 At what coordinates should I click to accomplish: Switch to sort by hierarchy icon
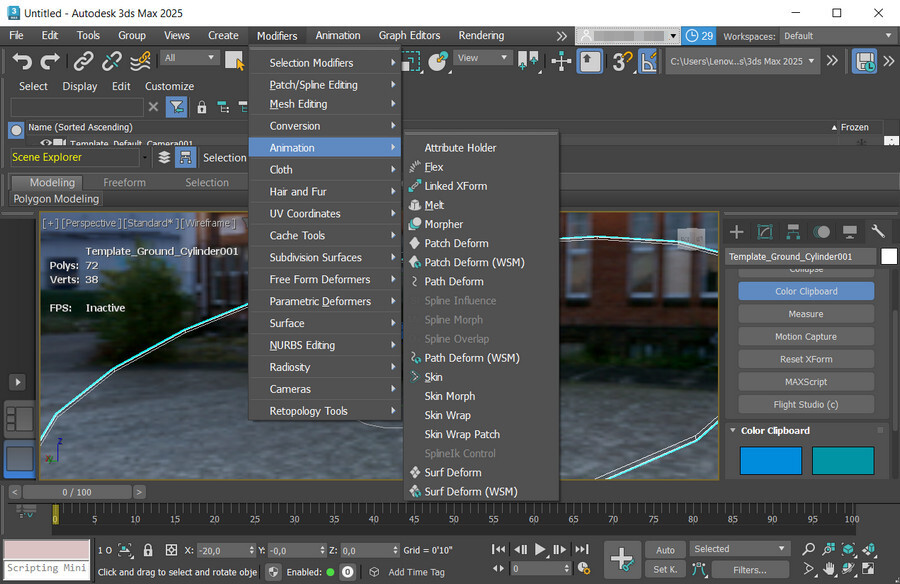click(185, 157)
